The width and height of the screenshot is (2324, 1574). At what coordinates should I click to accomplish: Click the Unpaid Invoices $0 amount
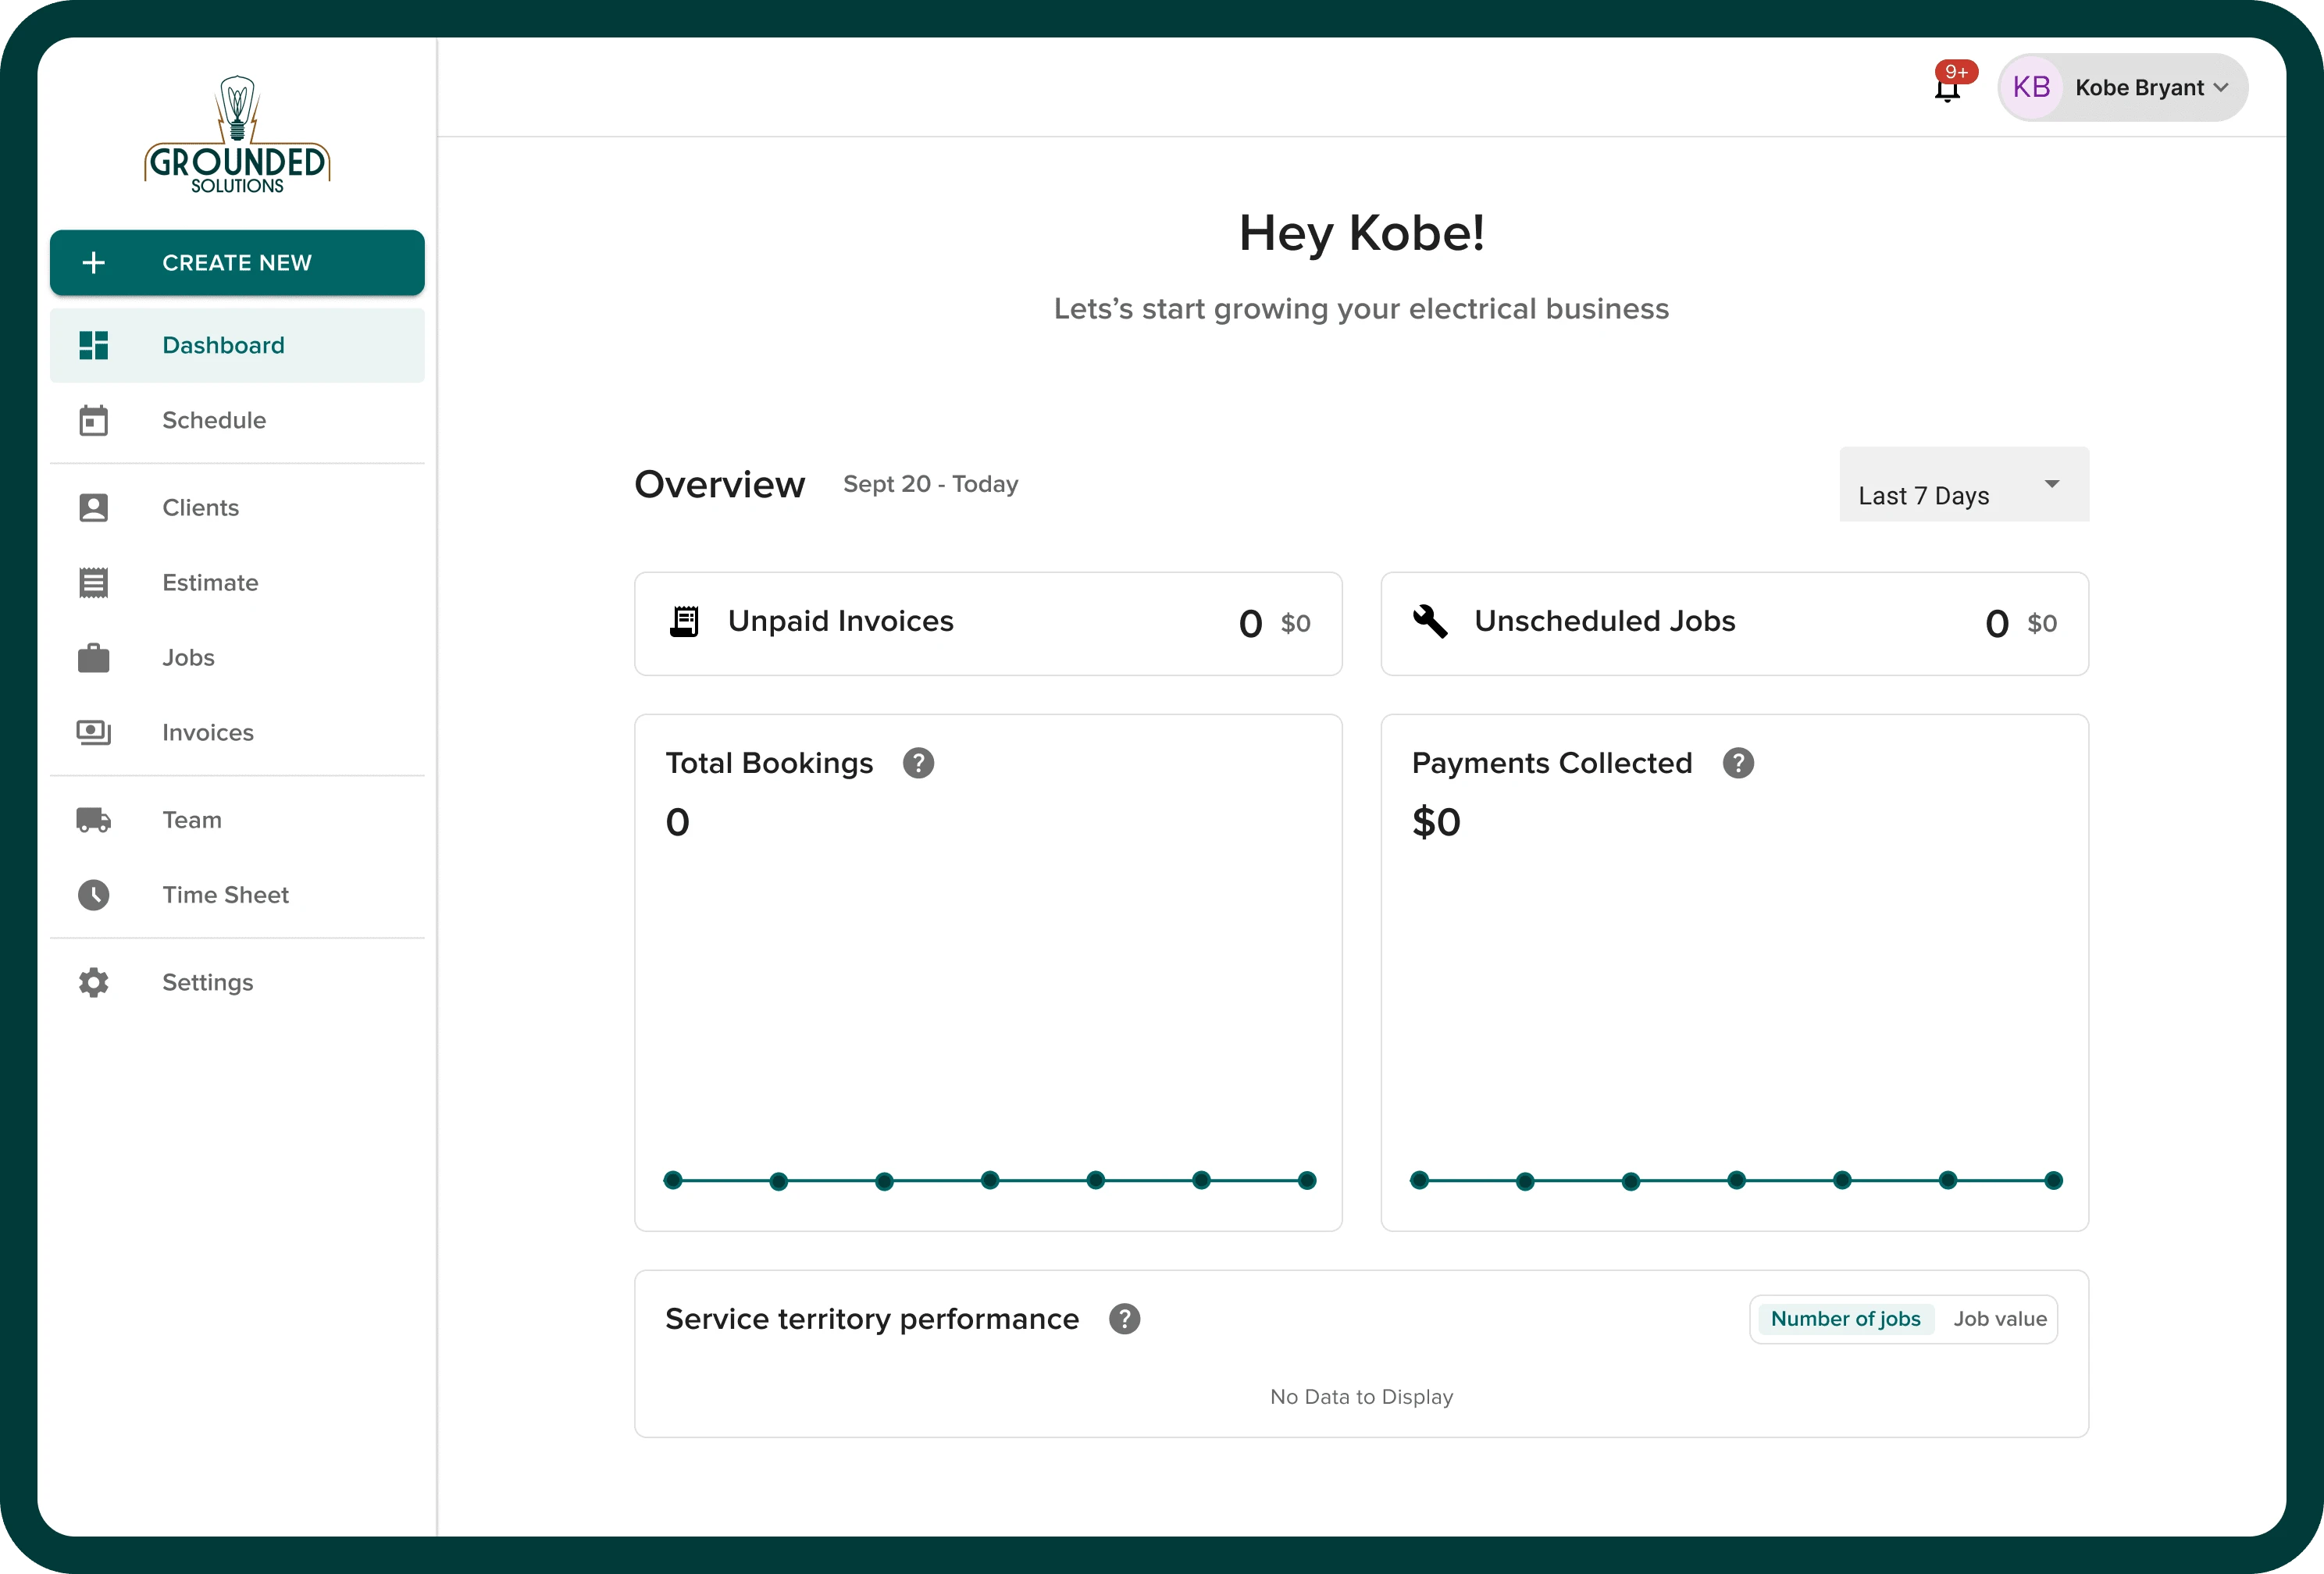1295,624
